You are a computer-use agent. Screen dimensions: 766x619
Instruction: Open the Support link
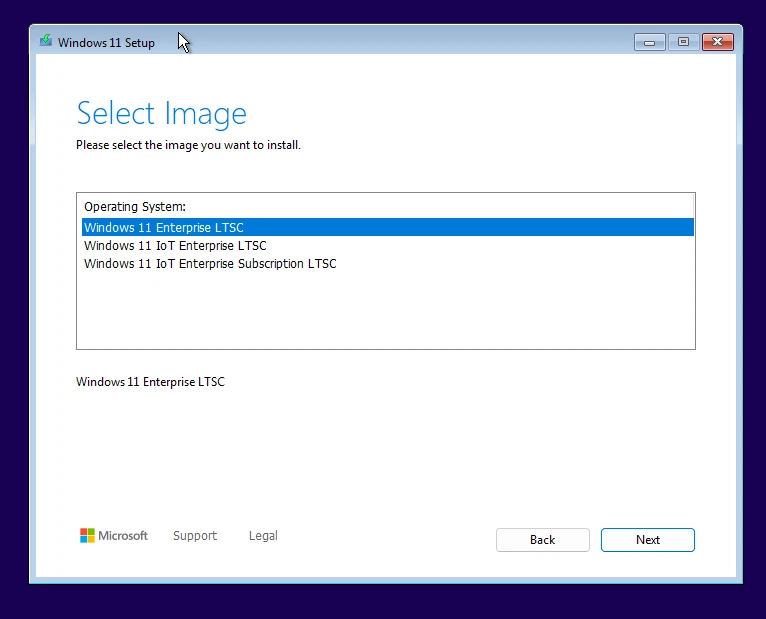[195, 536]
